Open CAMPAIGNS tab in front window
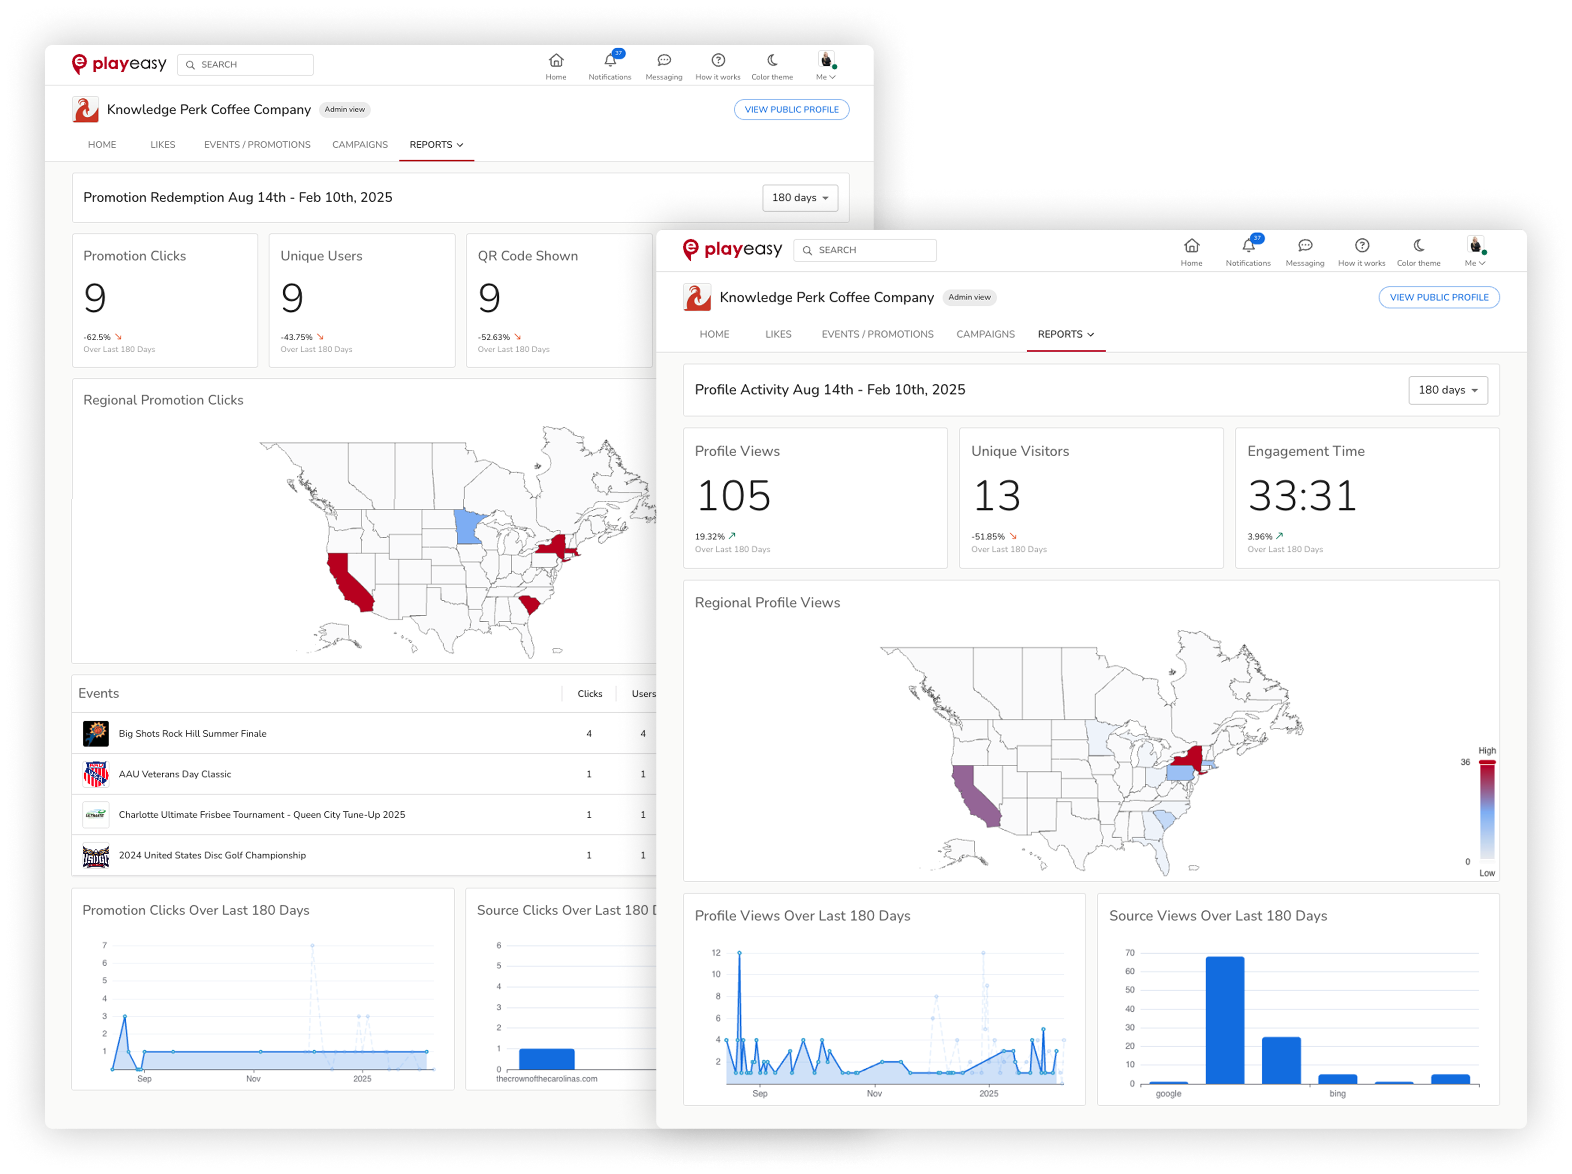The height and width of the screenshot is (1174, 1572). click(x=986, y=334)
